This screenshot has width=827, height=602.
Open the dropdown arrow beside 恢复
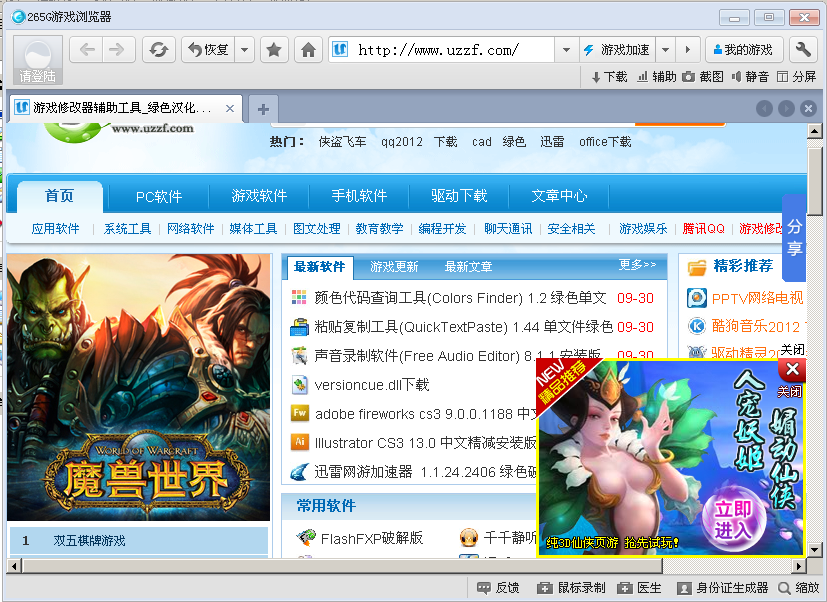tap(244, 50)
